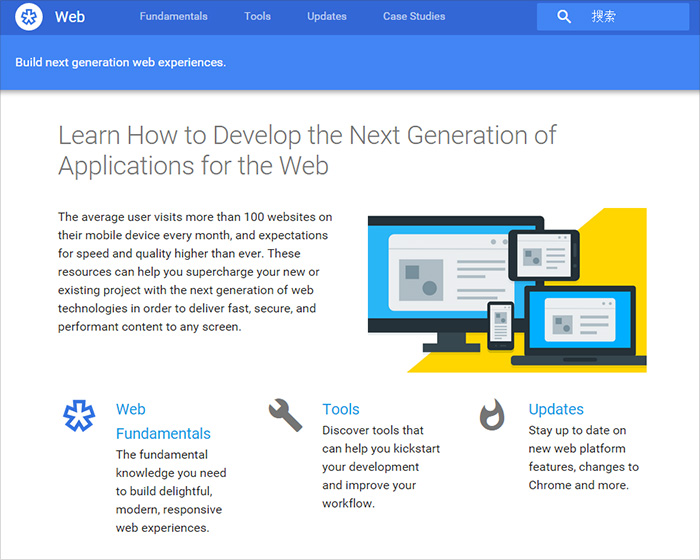Go to Updates in the top navigation
700x560 pixels.
[327, 17]
